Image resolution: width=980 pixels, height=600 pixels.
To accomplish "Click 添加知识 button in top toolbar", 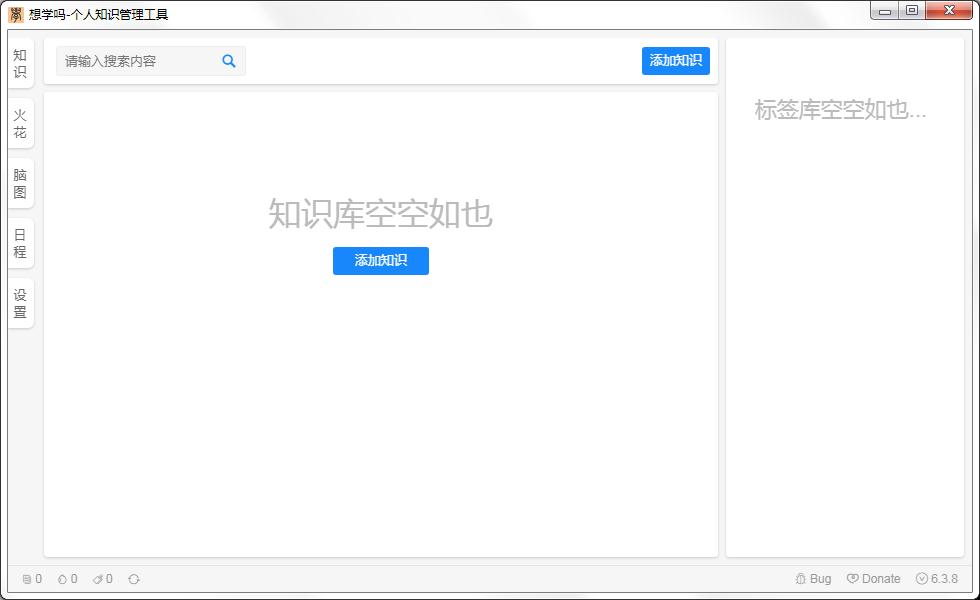I will point(676,61).
